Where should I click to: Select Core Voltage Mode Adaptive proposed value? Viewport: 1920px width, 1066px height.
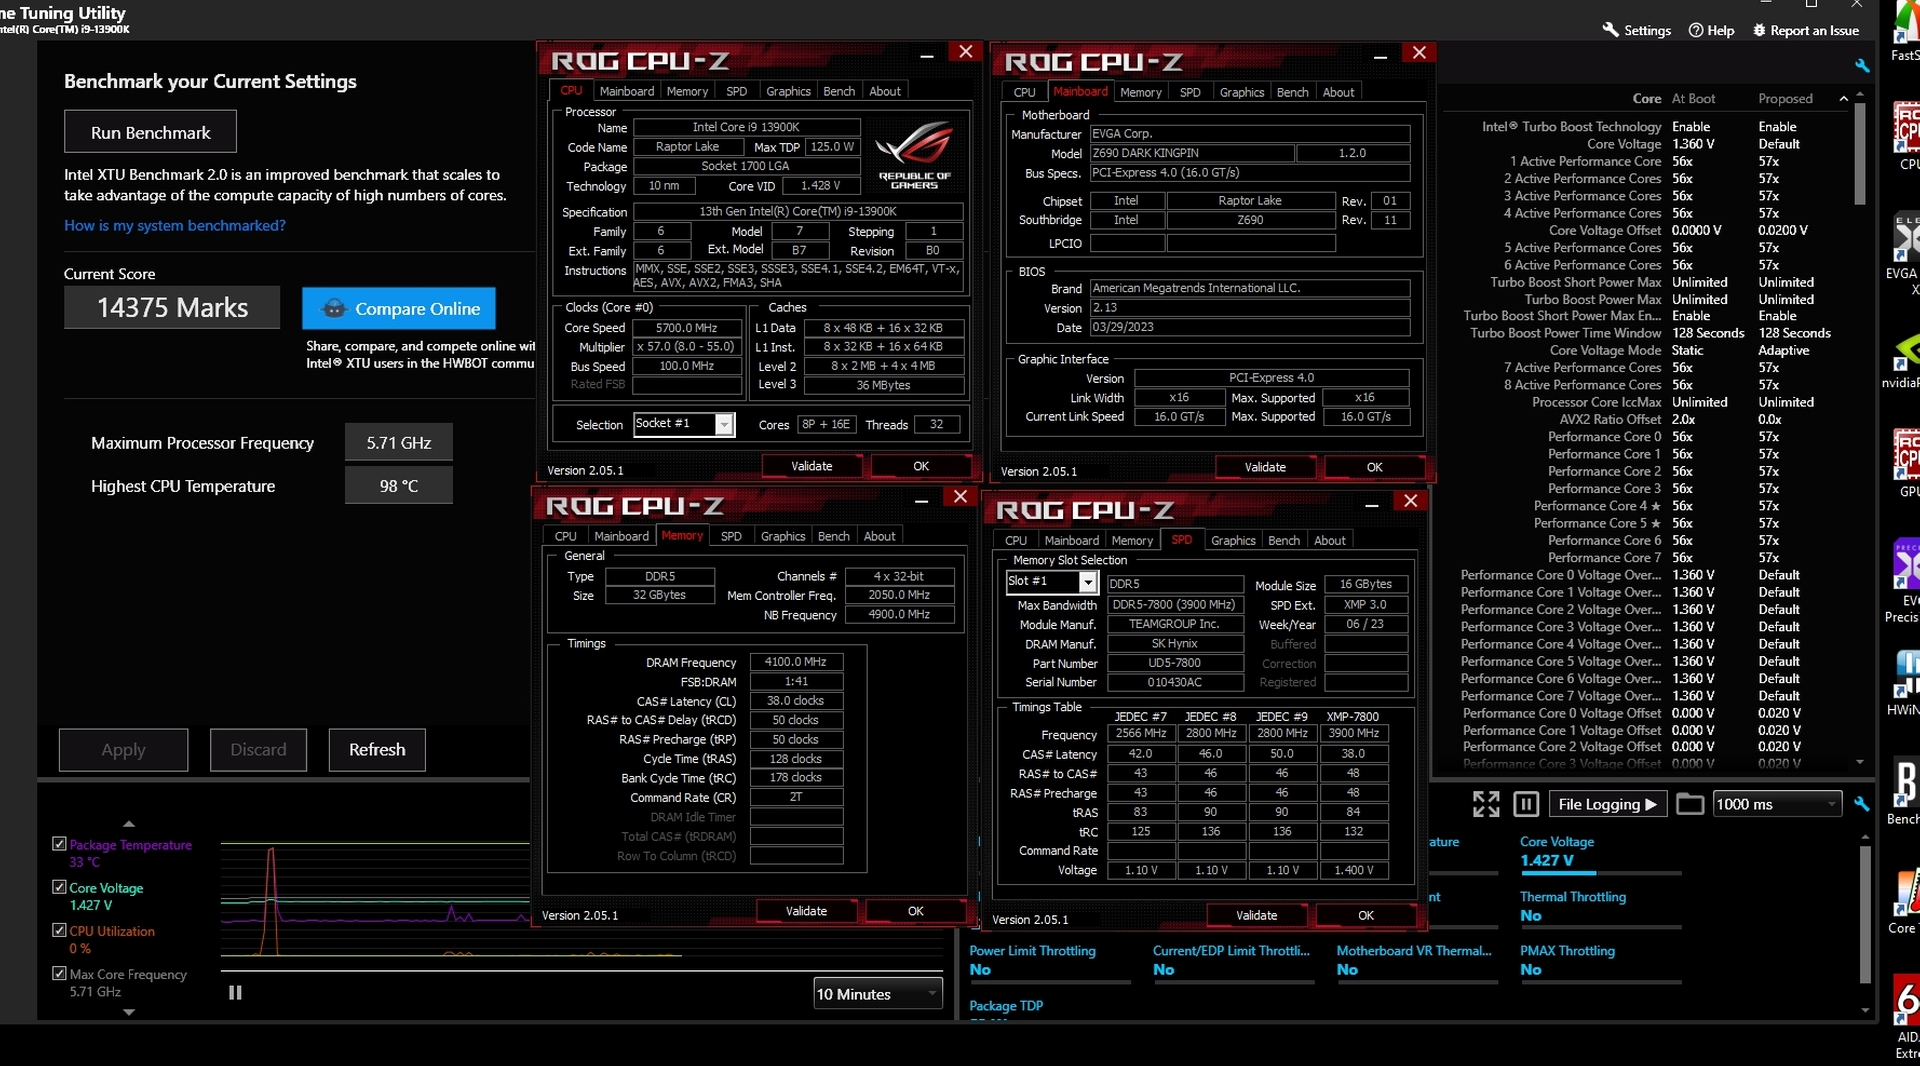point(1784,350)
